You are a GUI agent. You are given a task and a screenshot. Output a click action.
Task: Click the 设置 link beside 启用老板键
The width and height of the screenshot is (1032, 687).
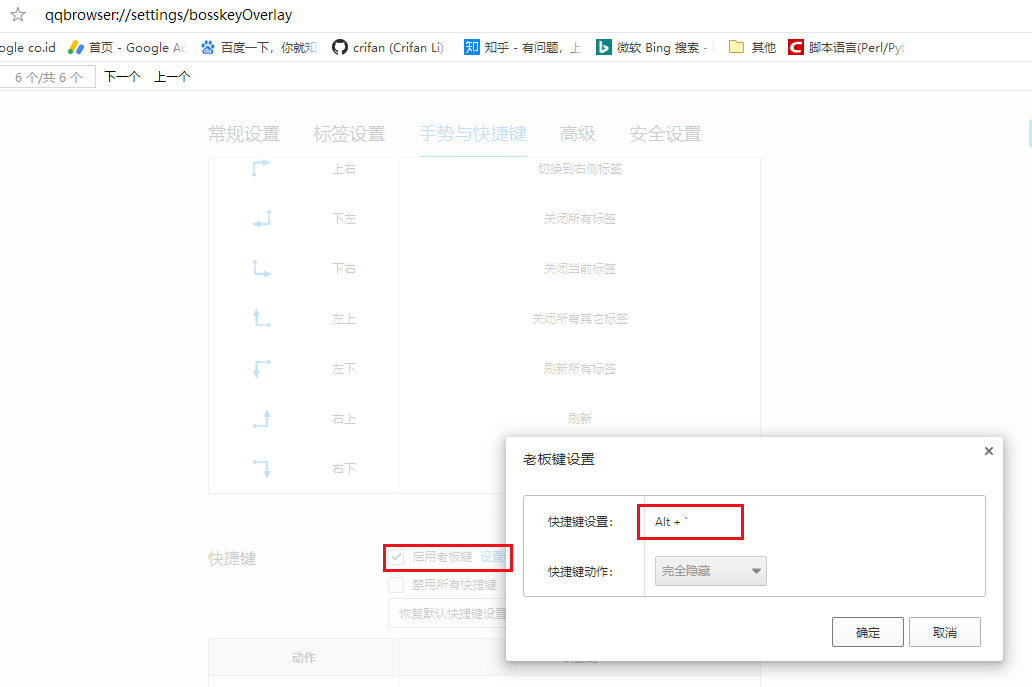[492, 557]
